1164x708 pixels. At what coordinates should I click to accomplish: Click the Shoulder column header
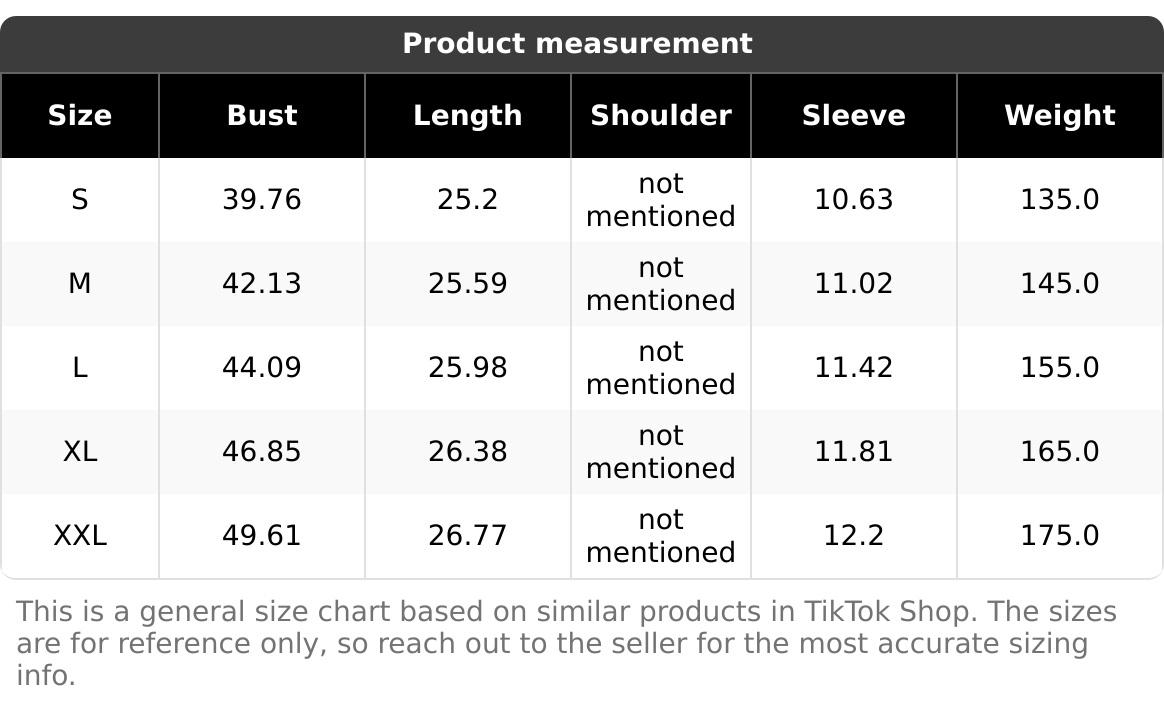pyautogui.click(x=661, y=116)
